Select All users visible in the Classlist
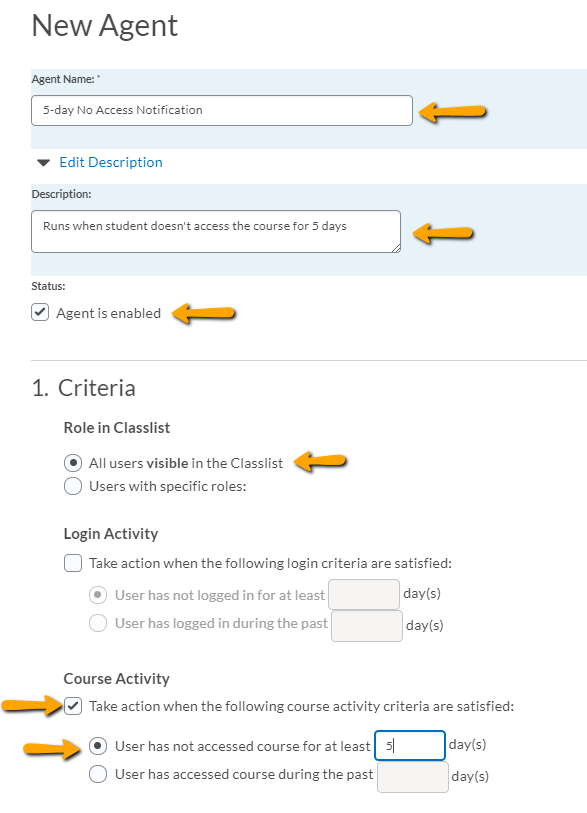Screen dimensions: 587x813 (x=73, y=462)
